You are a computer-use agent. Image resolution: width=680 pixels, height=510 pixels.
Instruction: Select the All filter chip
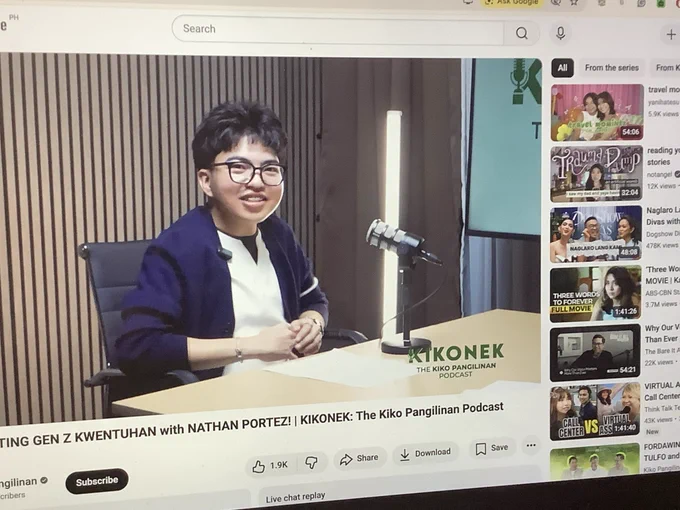tap(562, 68)
